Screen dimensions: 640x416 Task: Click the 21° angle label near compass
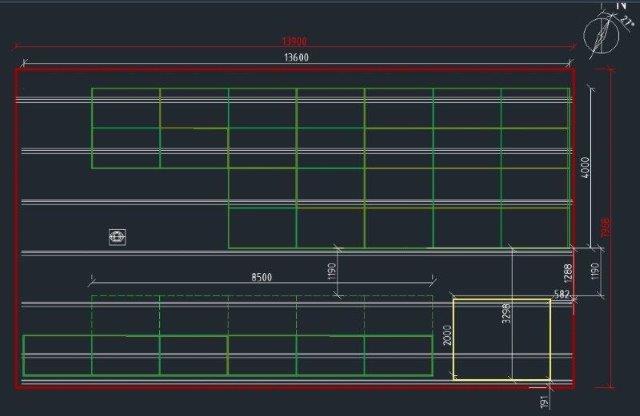click(x=625, y=20)
